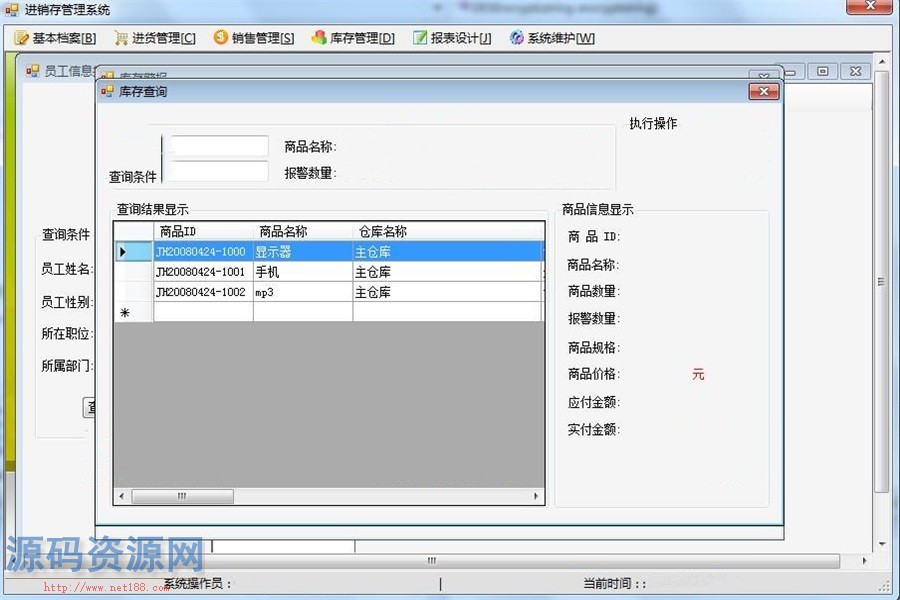Click the 所属部门 label in 员工信息 window
This screenshot has width=900, height=600.
point(67,366)
